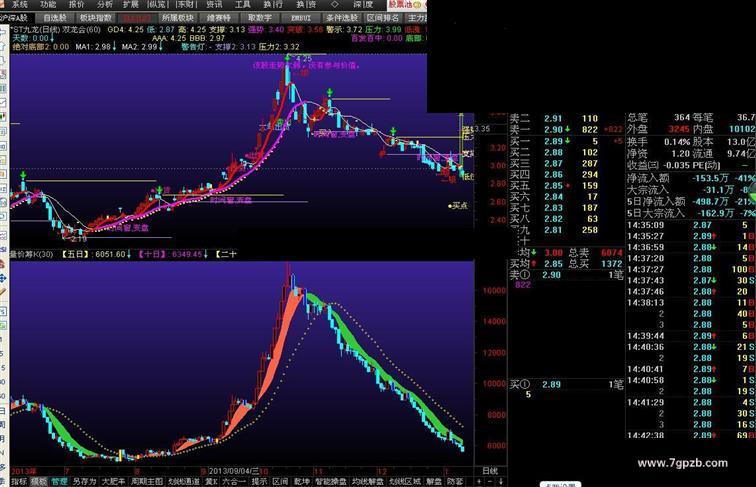
Task: Click the 另存为 button in the bottom bar
Action: coord(84,481)
